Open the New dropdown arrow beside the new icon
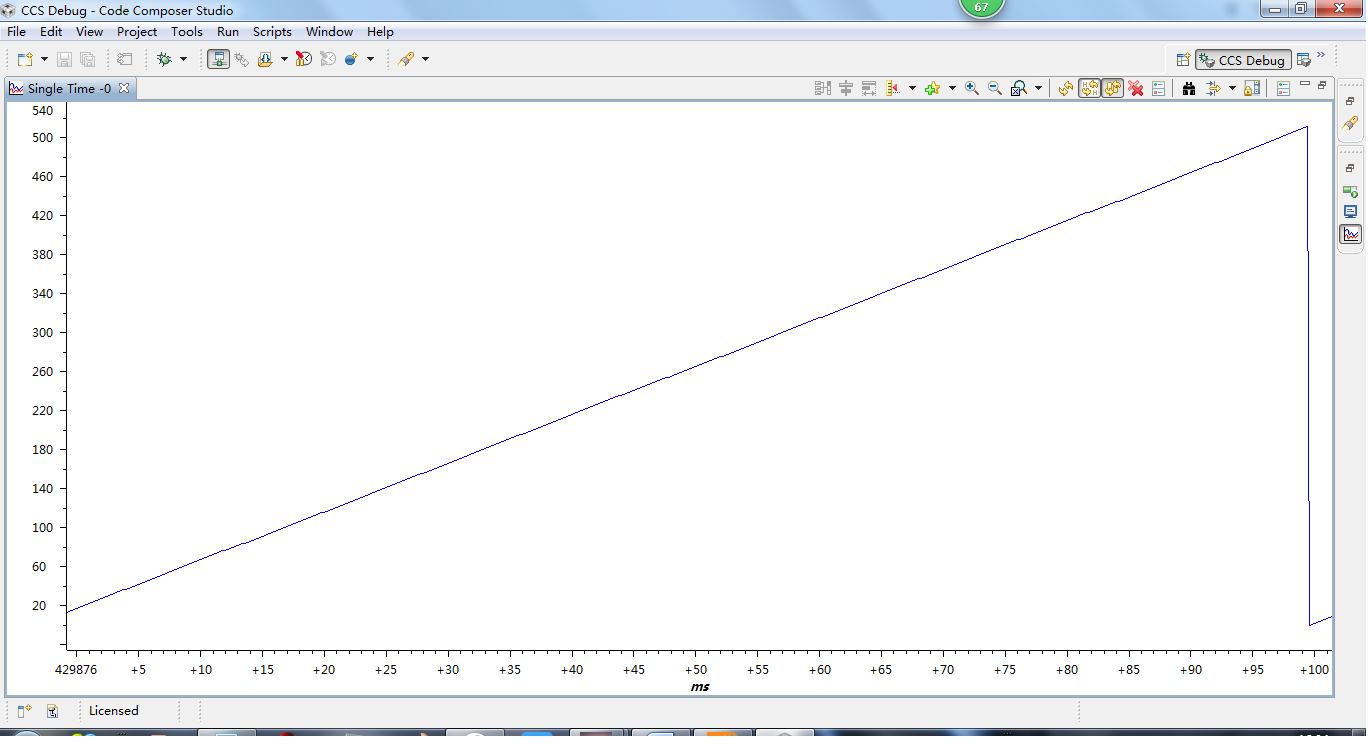The height and width of the screenshot is (748, 1368). pos(44,60)
